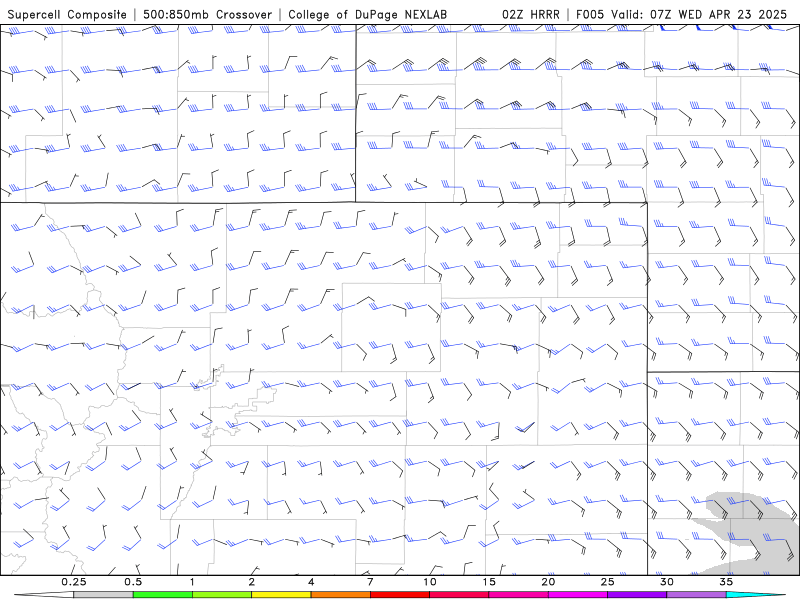The width and height of the screenshot is (800, 600).
Task: Click the 0.25 color scale label
Action: (x=73, y=582)
